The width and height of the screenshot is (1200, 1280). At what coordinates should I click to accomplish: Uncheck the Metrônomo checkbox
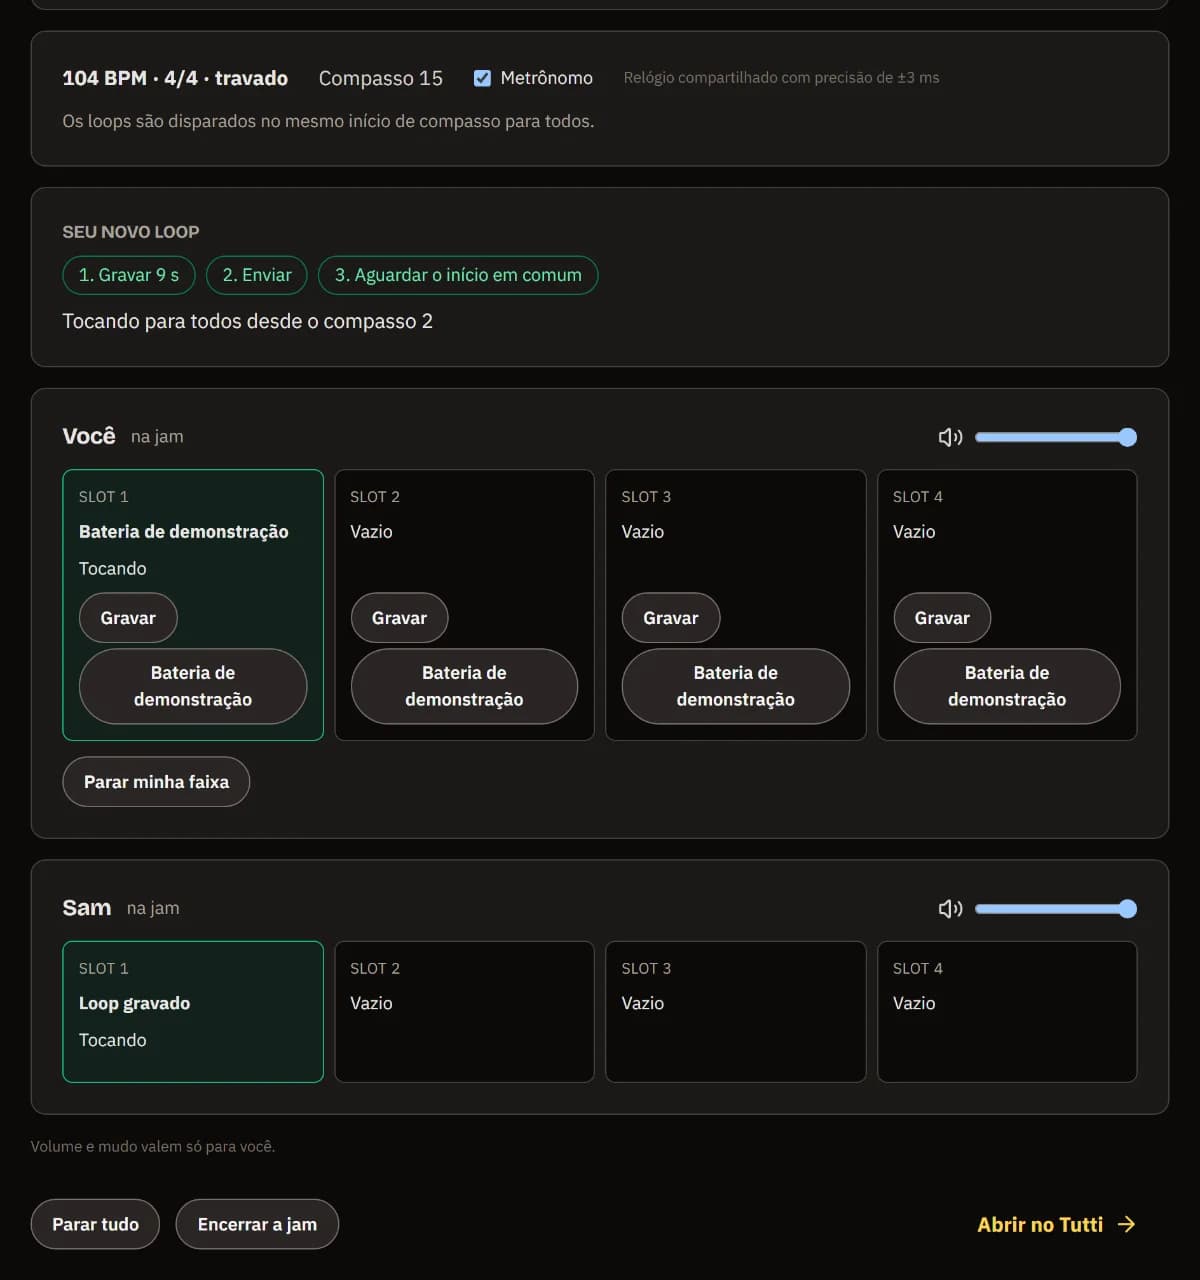click(x=482, y=78)
